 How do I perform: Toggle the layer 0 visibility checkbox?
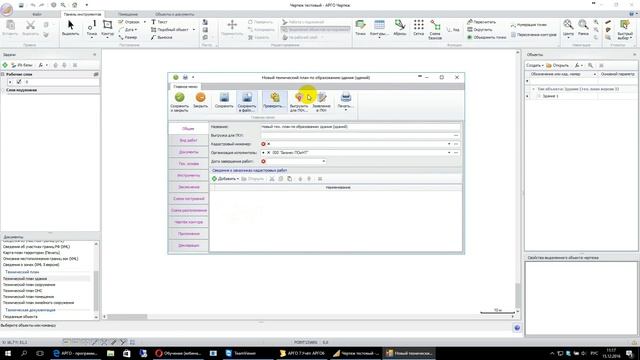pos(18,82)
